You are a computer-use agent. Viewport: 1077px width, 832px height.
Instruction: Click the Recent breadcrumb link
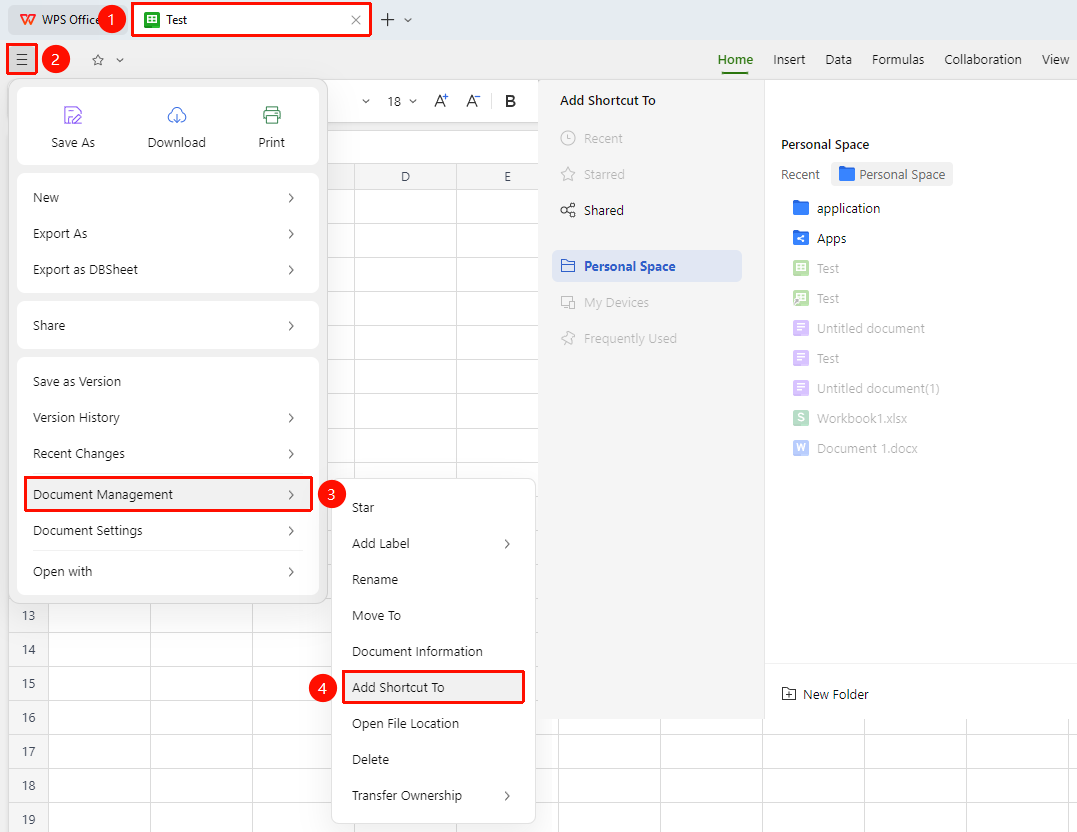coord(800,175)
